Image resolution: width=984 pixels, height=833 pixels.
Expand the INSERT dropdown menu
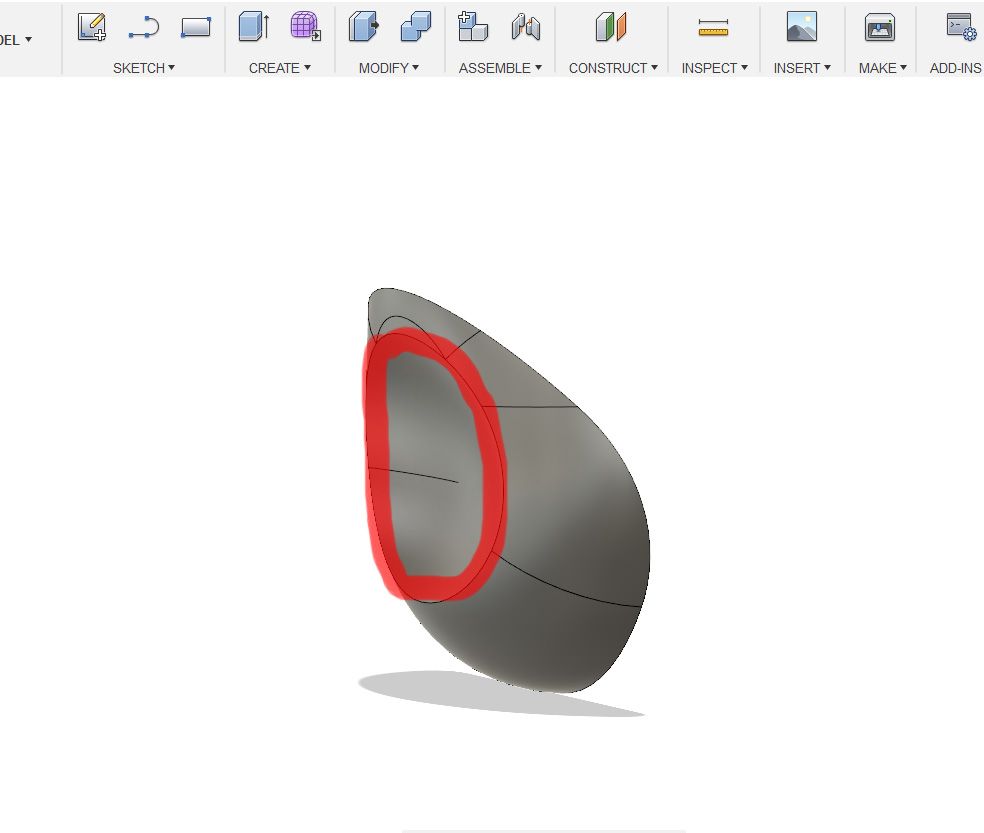802,68
